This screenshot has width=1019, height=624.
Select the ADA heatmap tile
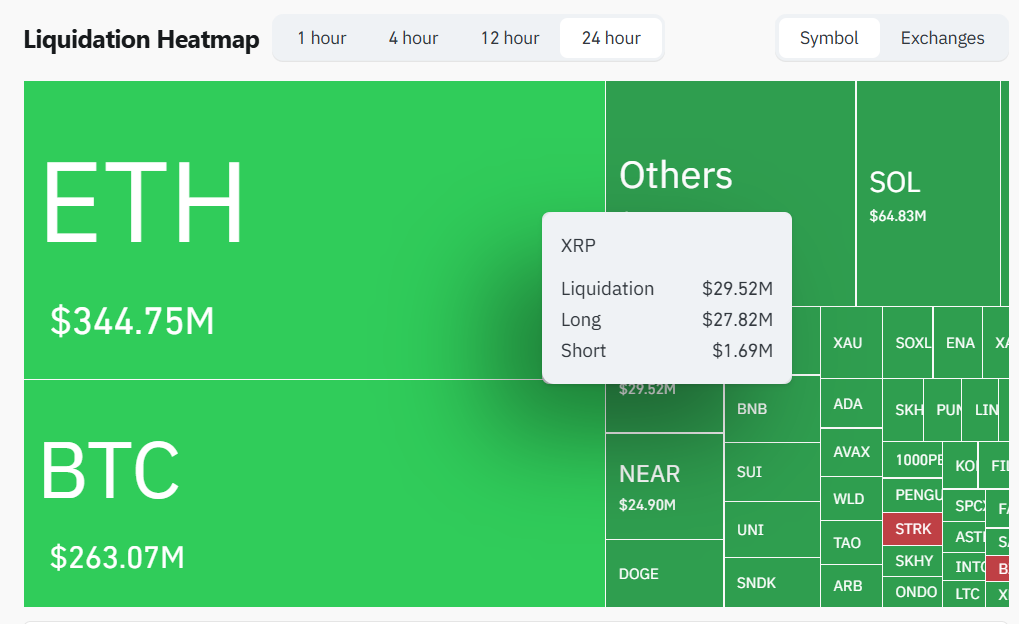point(851,404)
